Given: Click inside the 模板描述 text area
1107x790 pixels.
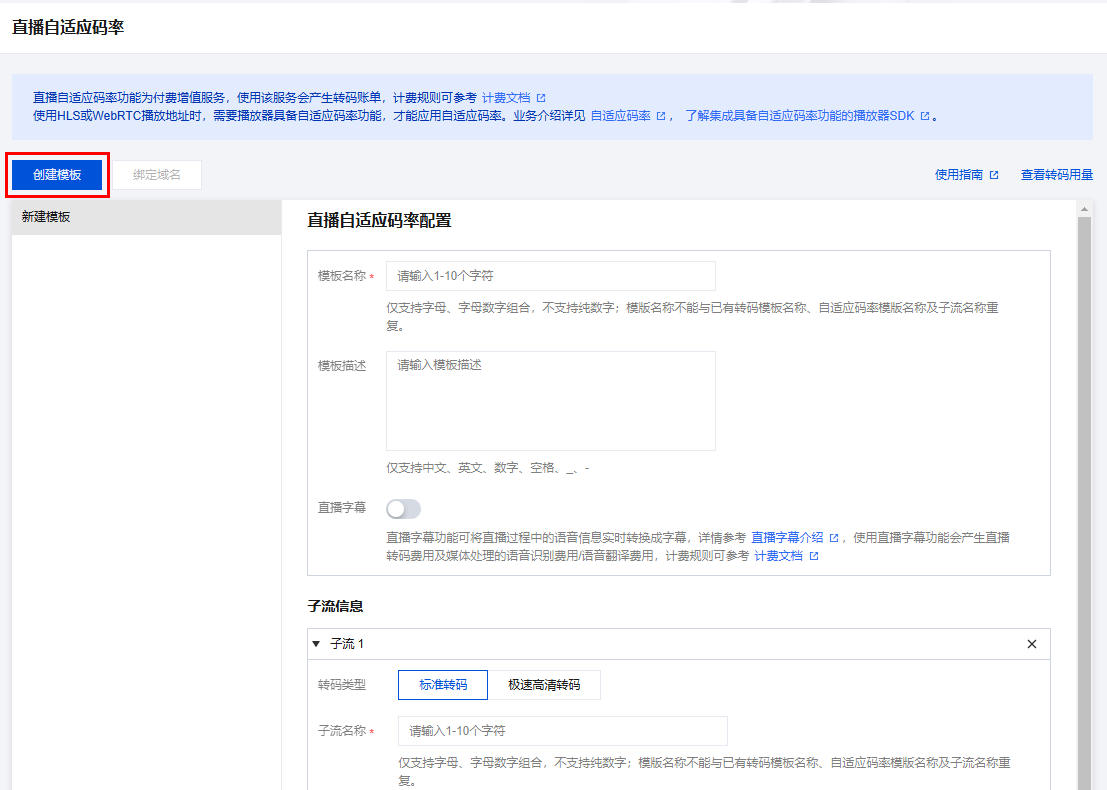Looking at the screenshot, I should coord(550,400).
